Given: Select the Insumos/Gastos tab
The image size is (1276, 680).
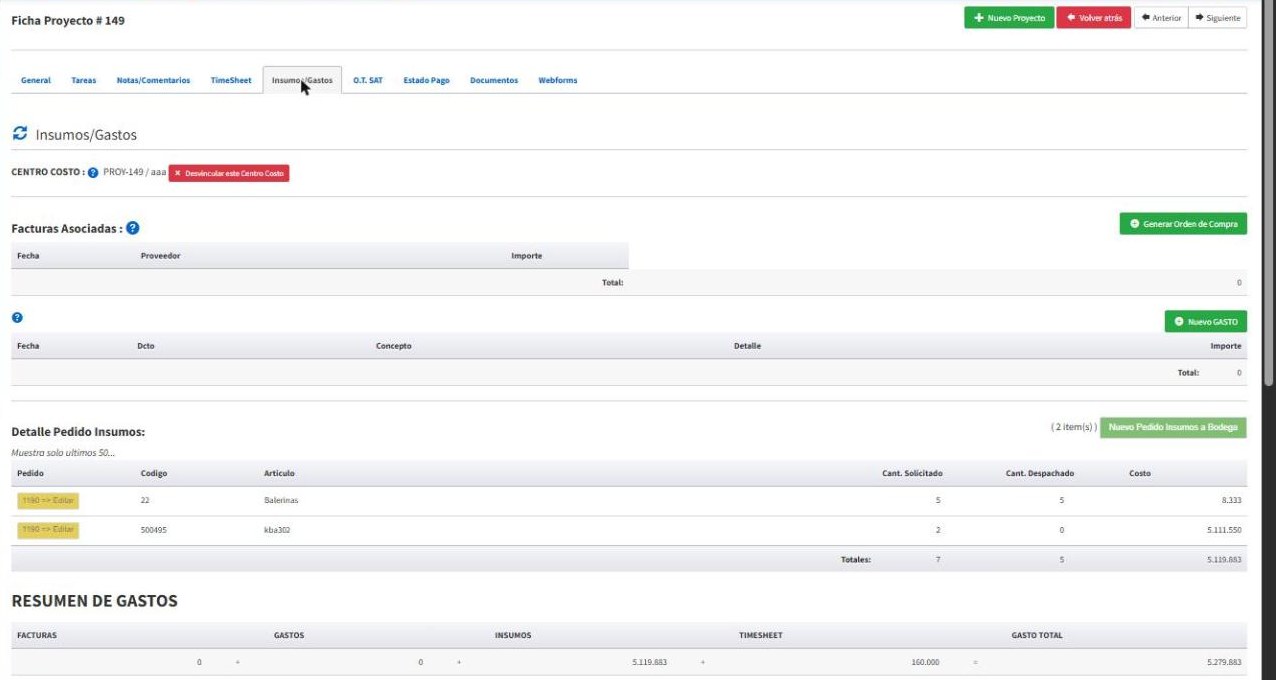Looking at the screenshot, I should tap(302, 80).
